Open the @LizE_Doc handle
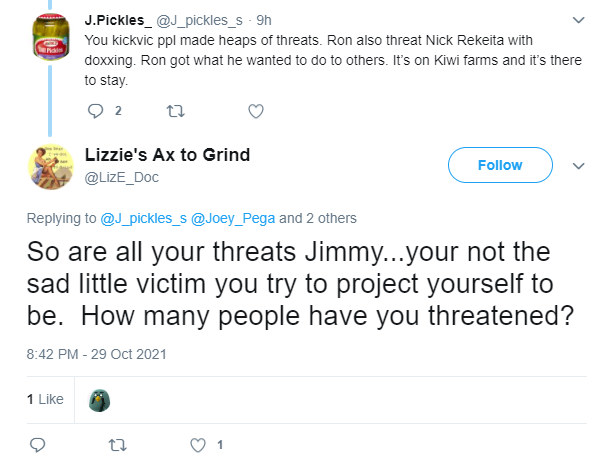Screen dimensions: 611x474 [x=122, y=177]
